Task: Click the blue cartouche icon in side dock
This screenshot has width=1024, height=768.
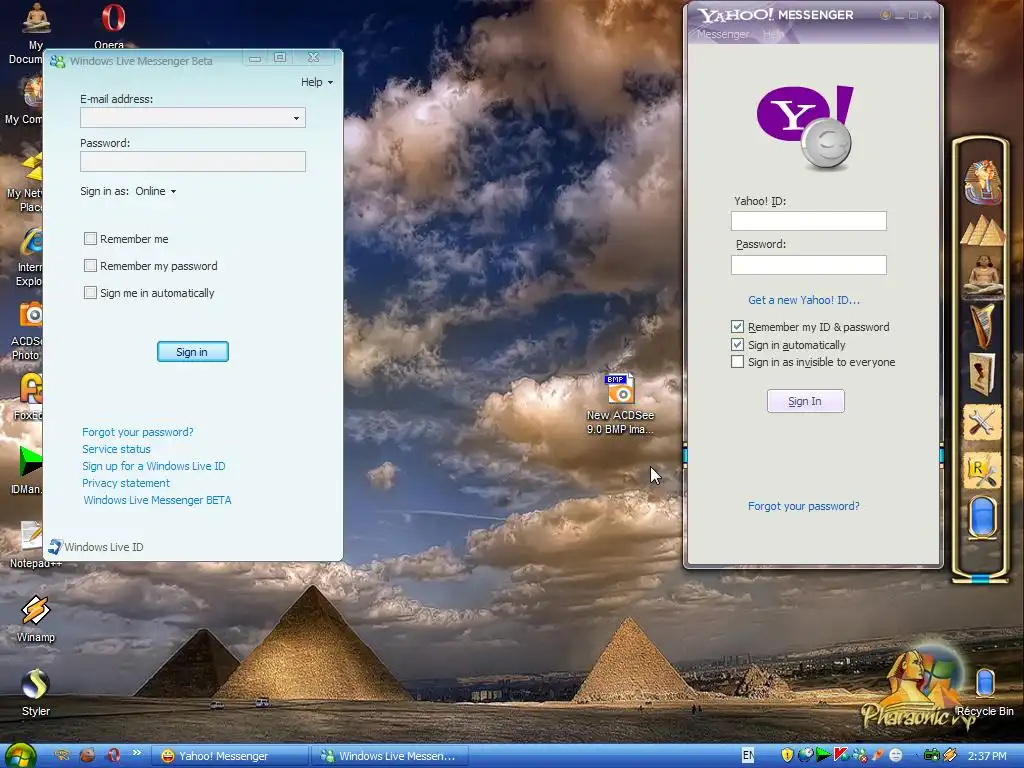Action: [982, 517]
